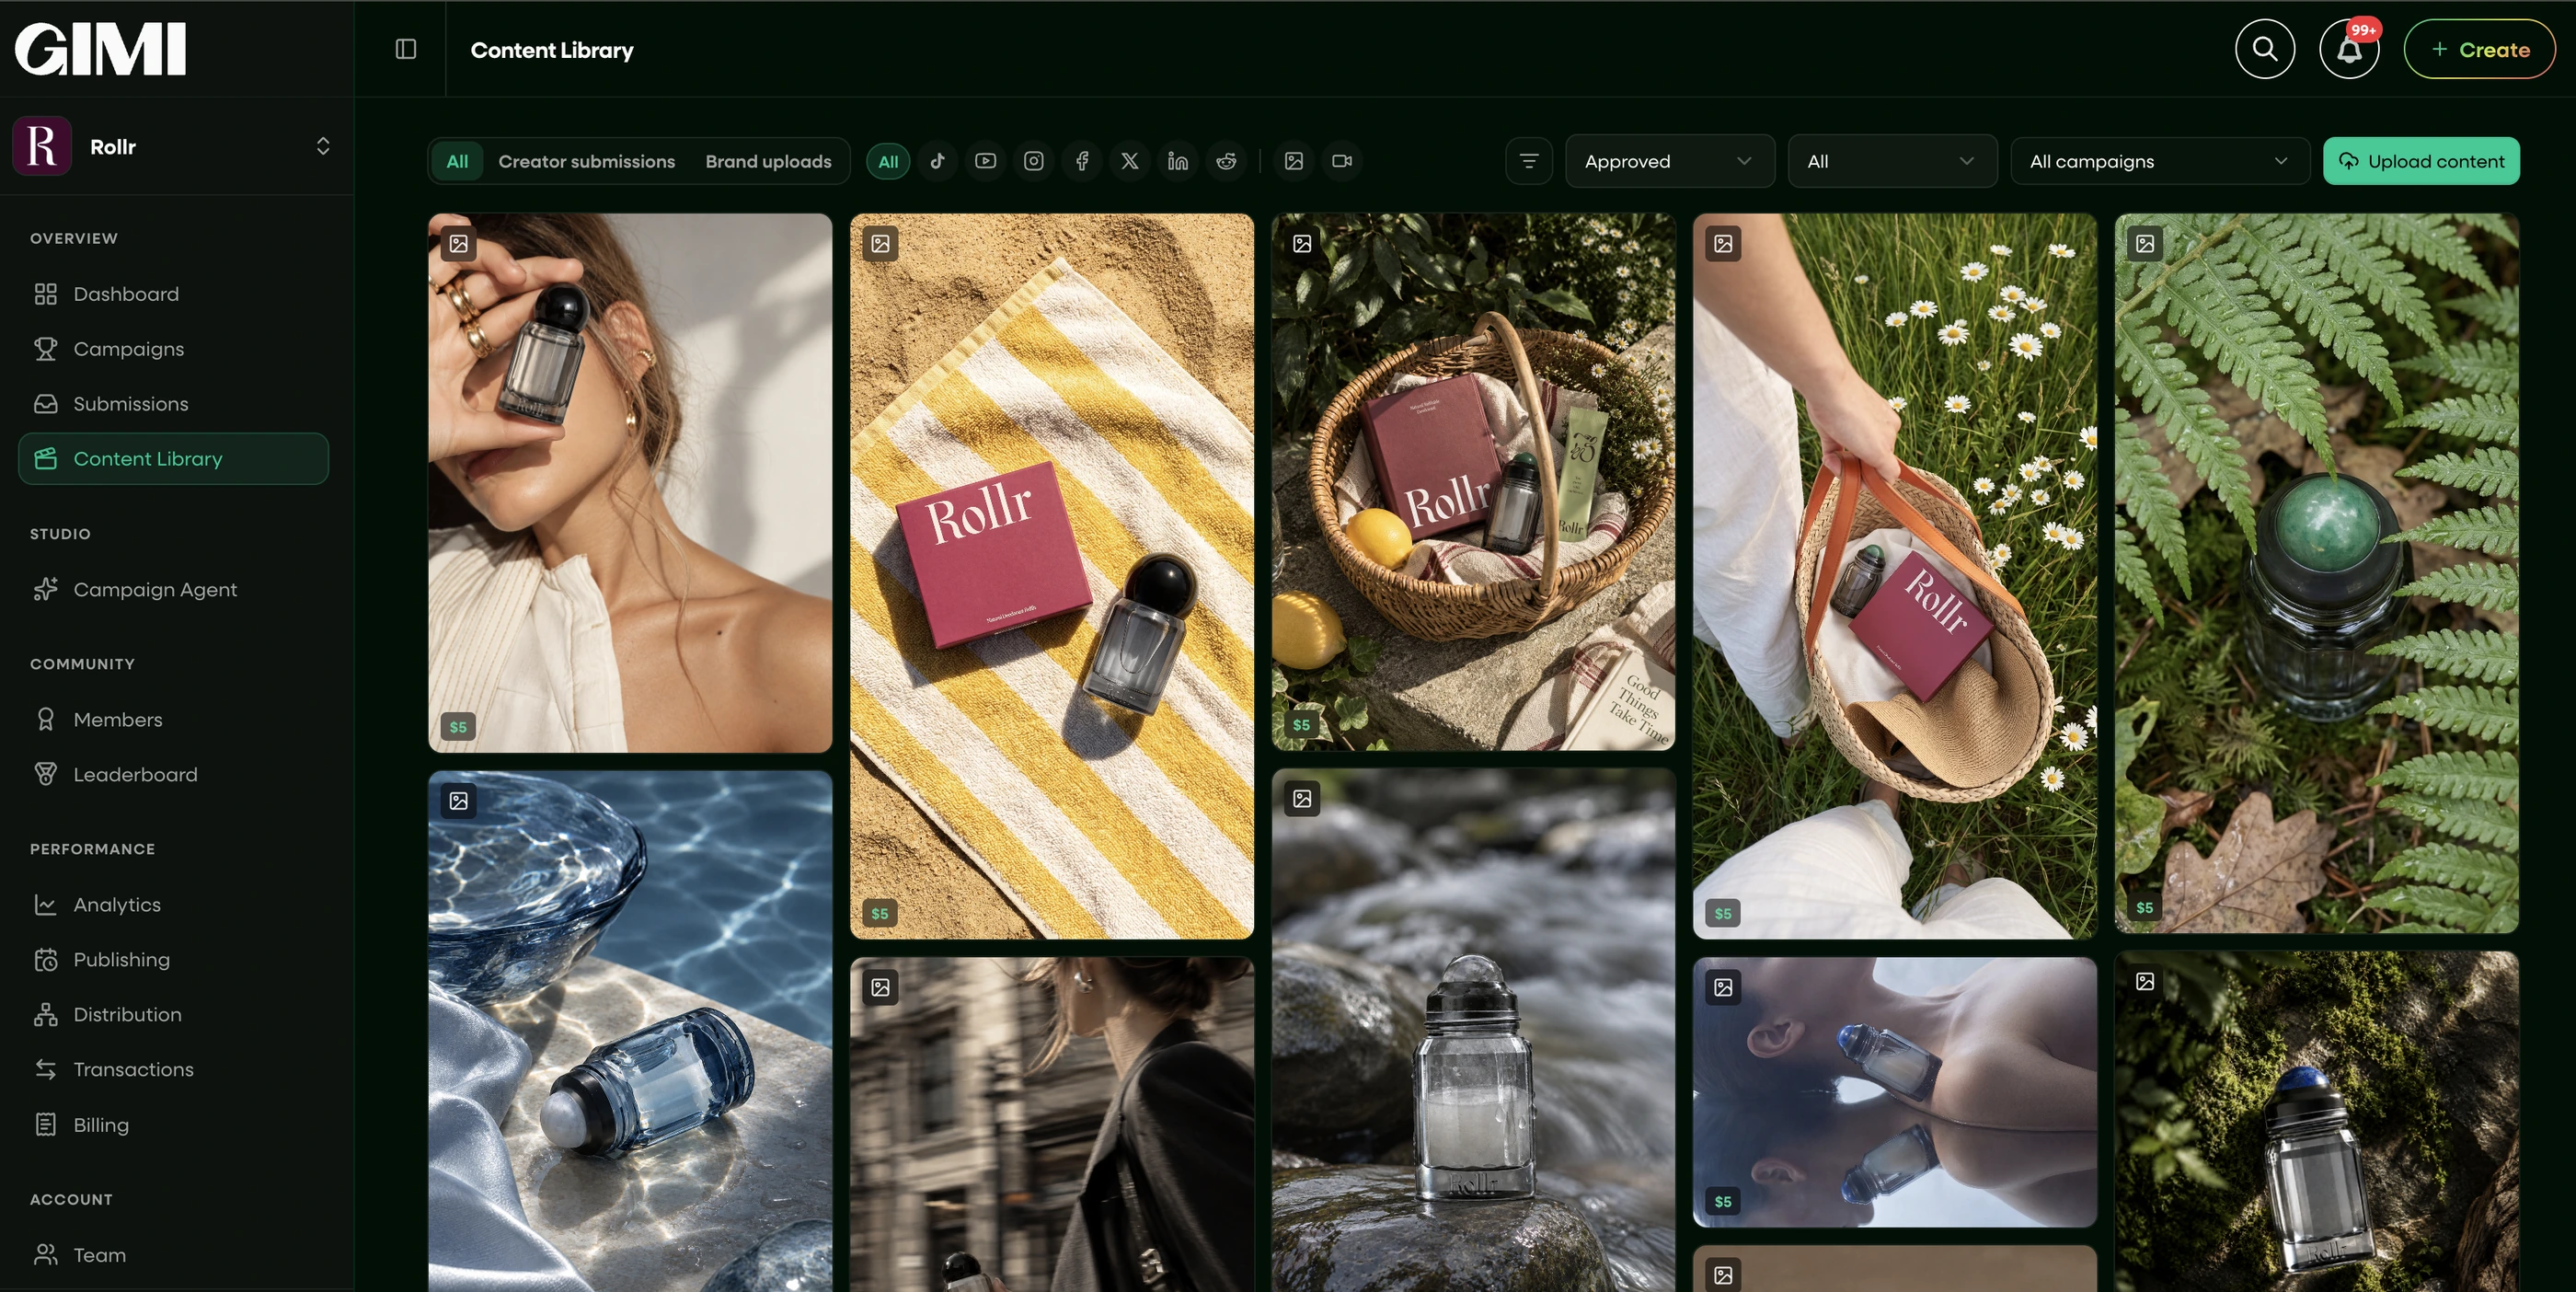Image resolution: width=2576 pixels, height=1292 pixels.
Task: Open the search icon in the header
Action: pos(2264,49)
